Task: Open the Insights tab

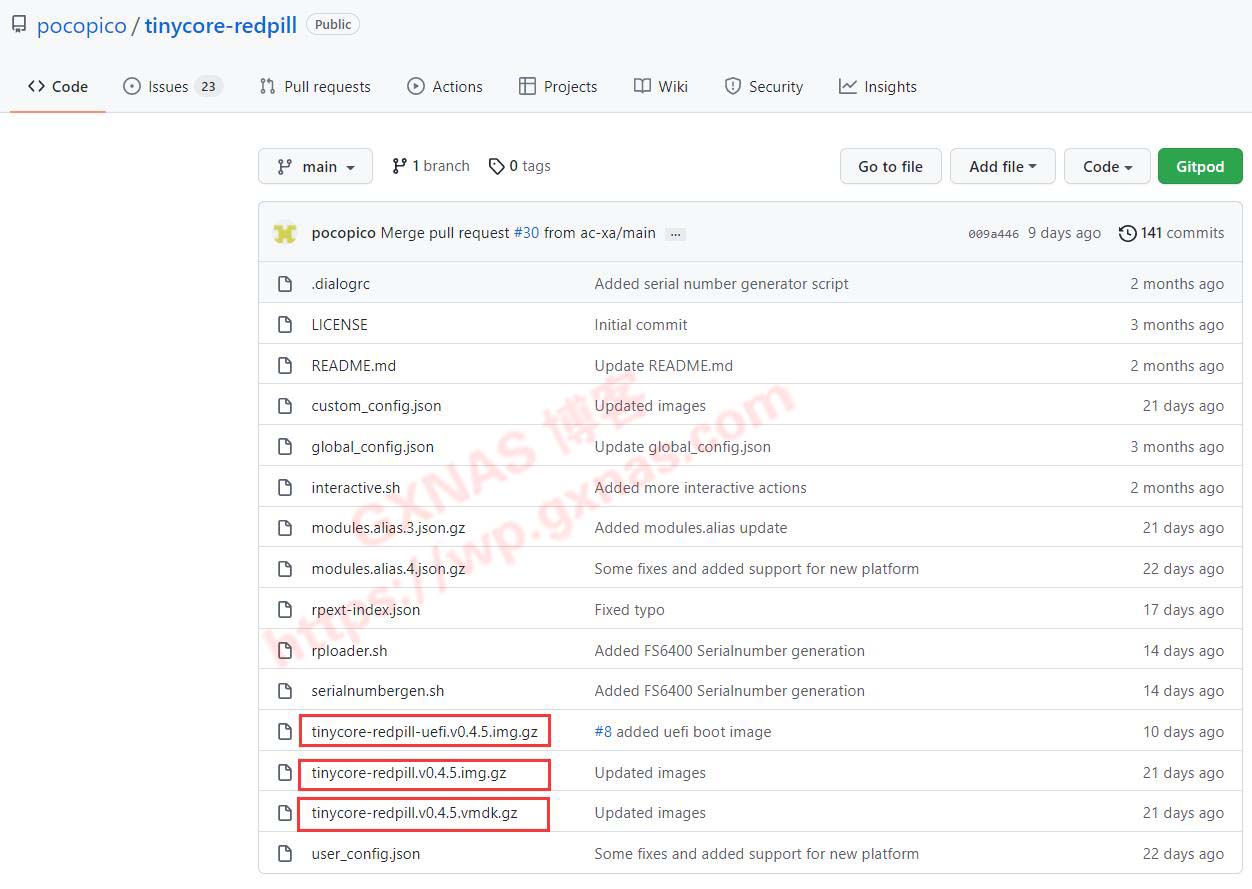Action: click(877, 87)
